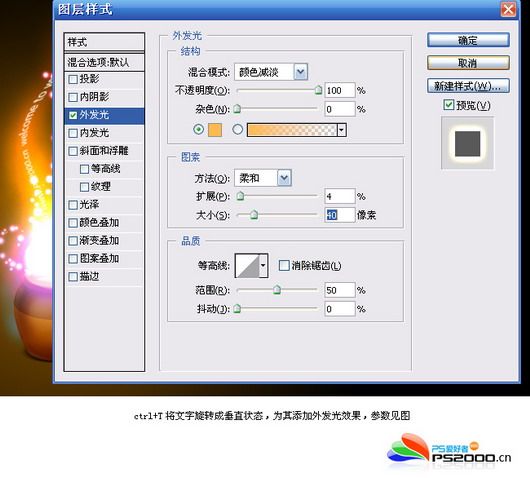Viewport: 530px width, 478px height.
Task: Enable the 内发光 checkbox
Action: coord(73,133)
